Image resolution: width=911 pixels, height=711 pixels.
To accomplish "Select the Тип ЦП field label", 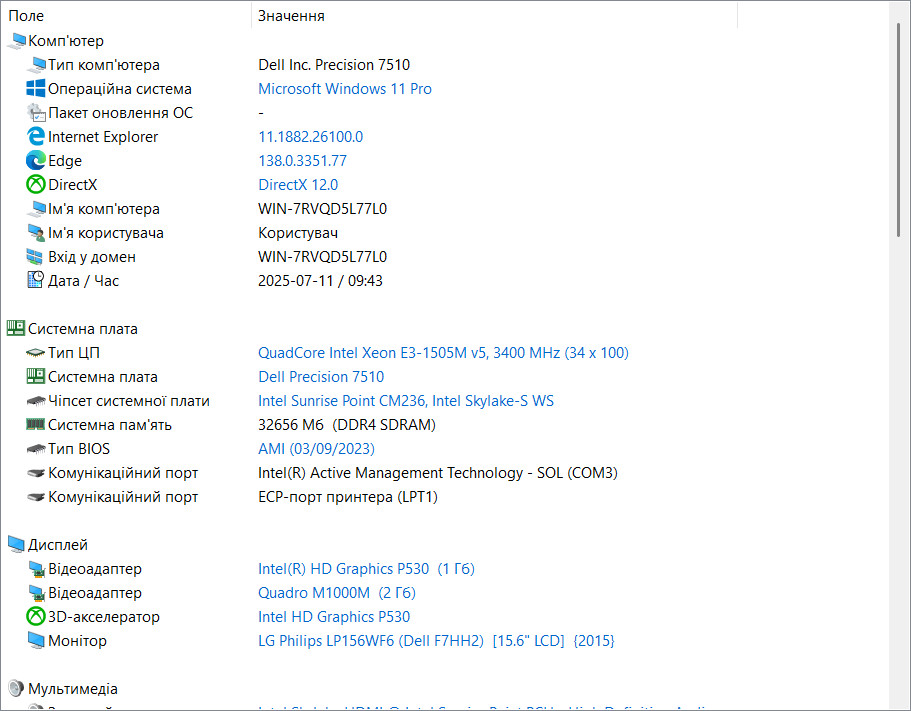I will [73, 353].
